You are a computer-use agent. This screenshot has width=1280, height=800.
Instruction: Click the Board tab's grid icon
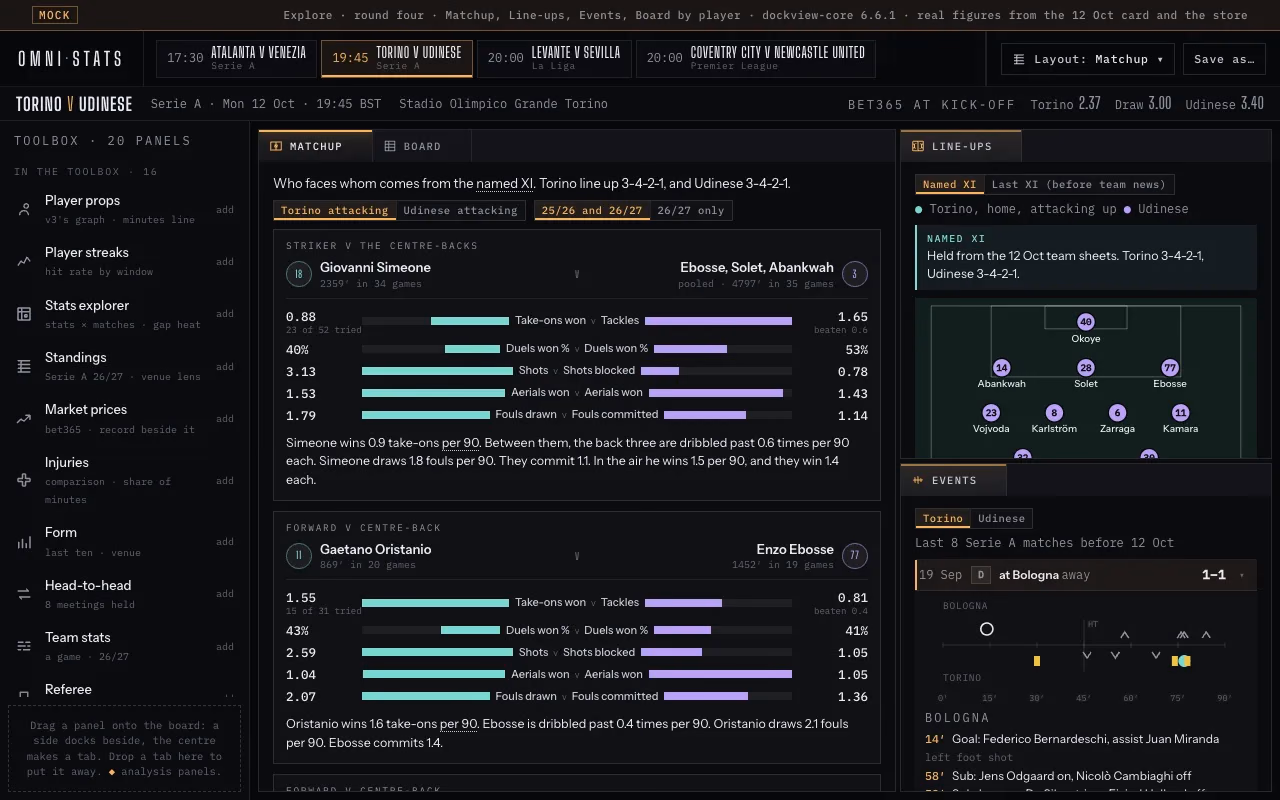pyautogui.click(x=390, y=146)
